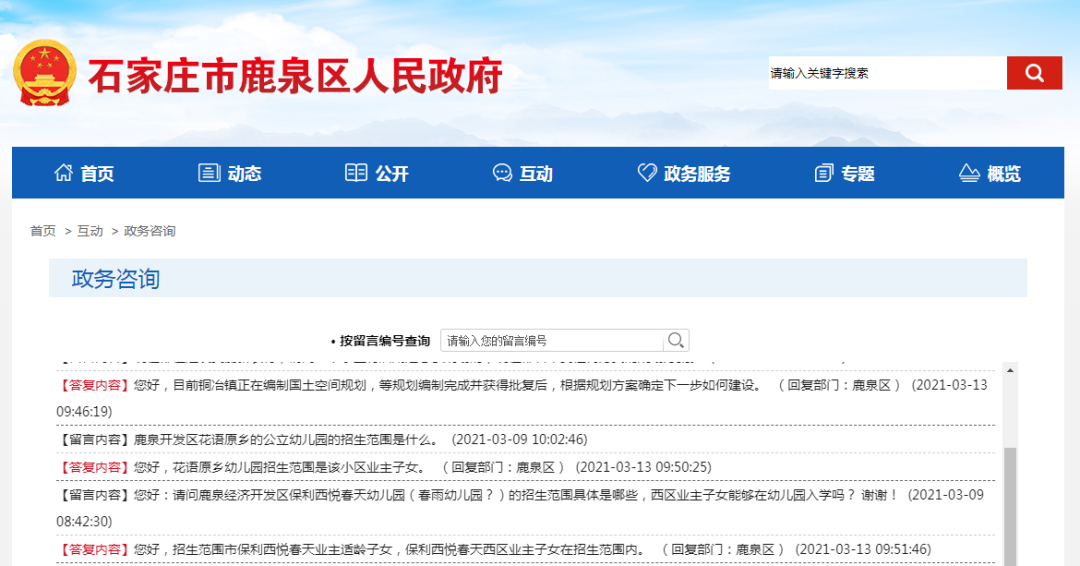The height and width of the screenshot is (566, 1080).
Task: Click the heart icon beside 政务服务
Action: click(647, 173)
